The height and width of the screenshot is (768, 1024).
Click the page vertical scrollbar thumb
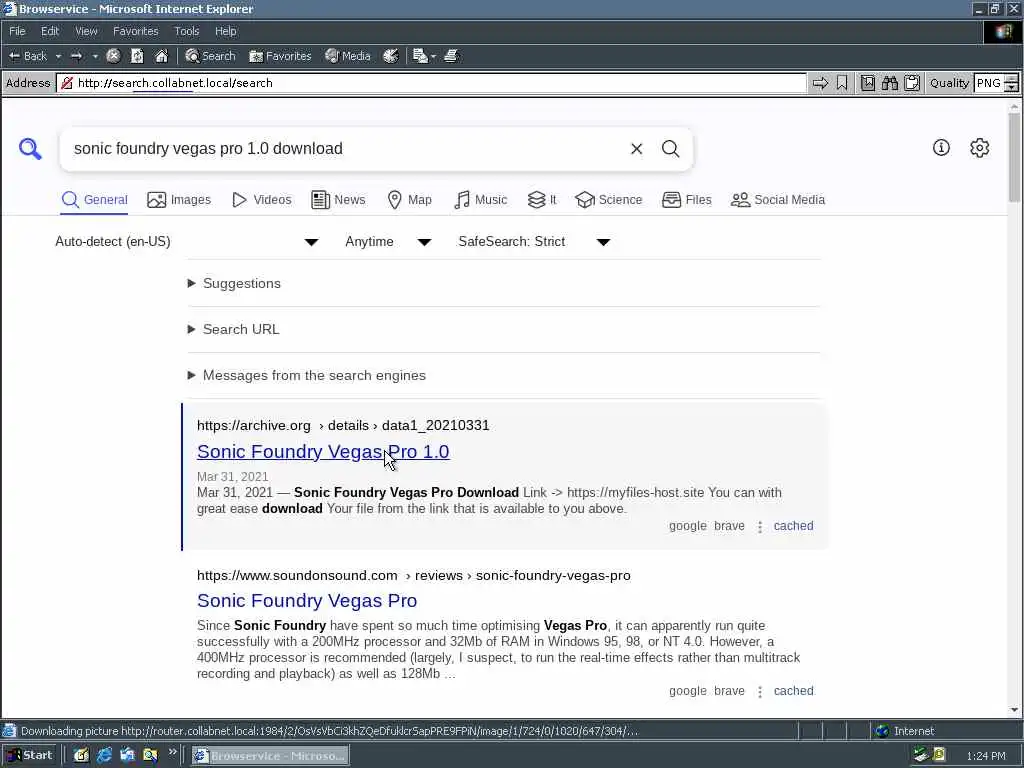tap(1014, 158)
